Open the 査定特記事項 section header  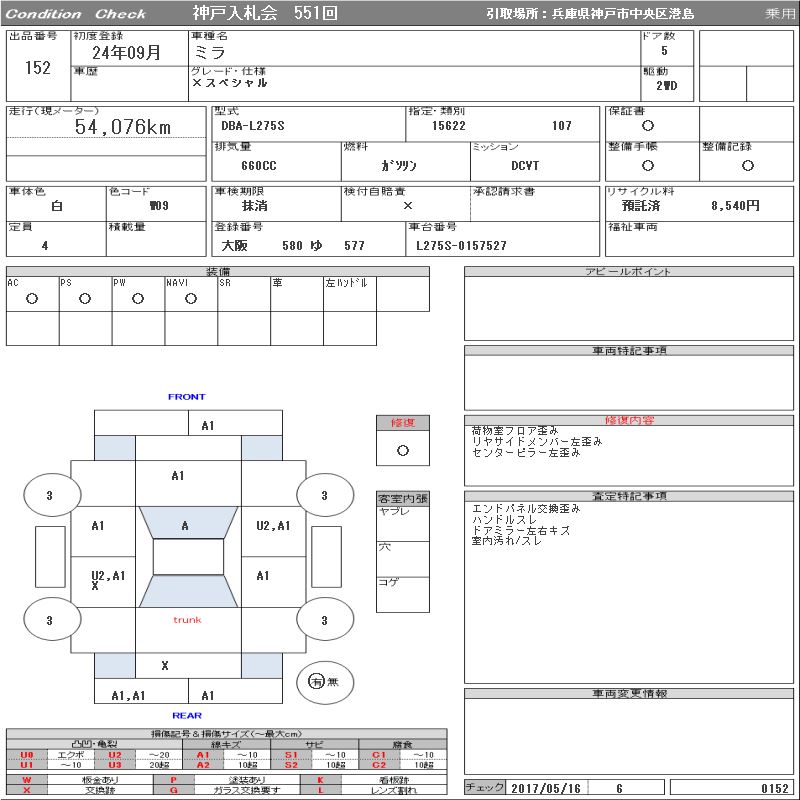[629, 496]
